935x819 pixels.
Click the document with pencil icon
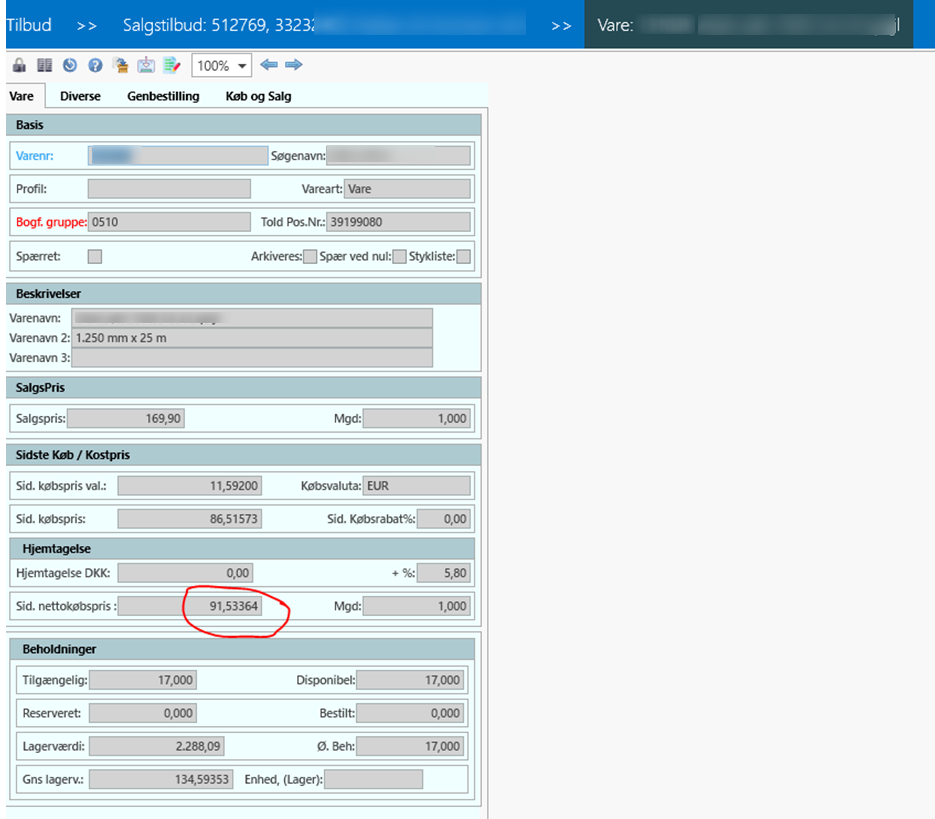pos(172,65)
